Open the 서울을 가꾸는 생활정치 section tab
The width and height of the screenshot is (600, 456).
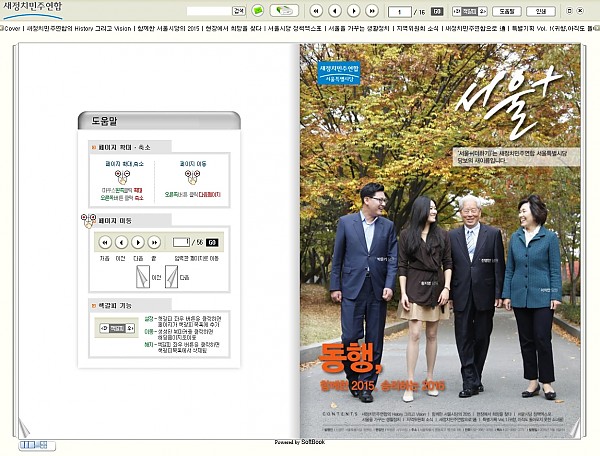click(x=359, y=28)
